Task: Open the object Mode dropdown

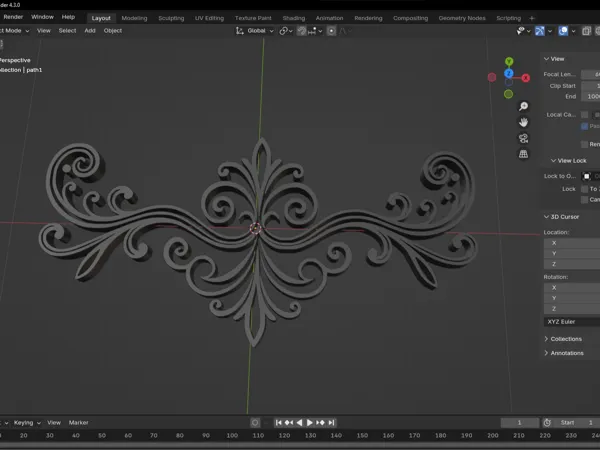Action: tap(15, 31)
